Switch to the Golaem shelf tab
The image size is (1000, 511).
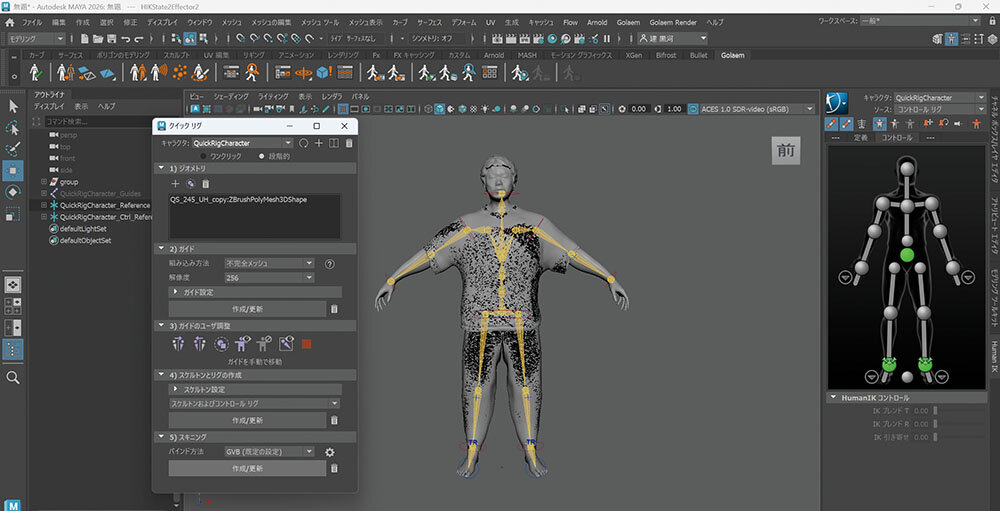coord(734,55)
